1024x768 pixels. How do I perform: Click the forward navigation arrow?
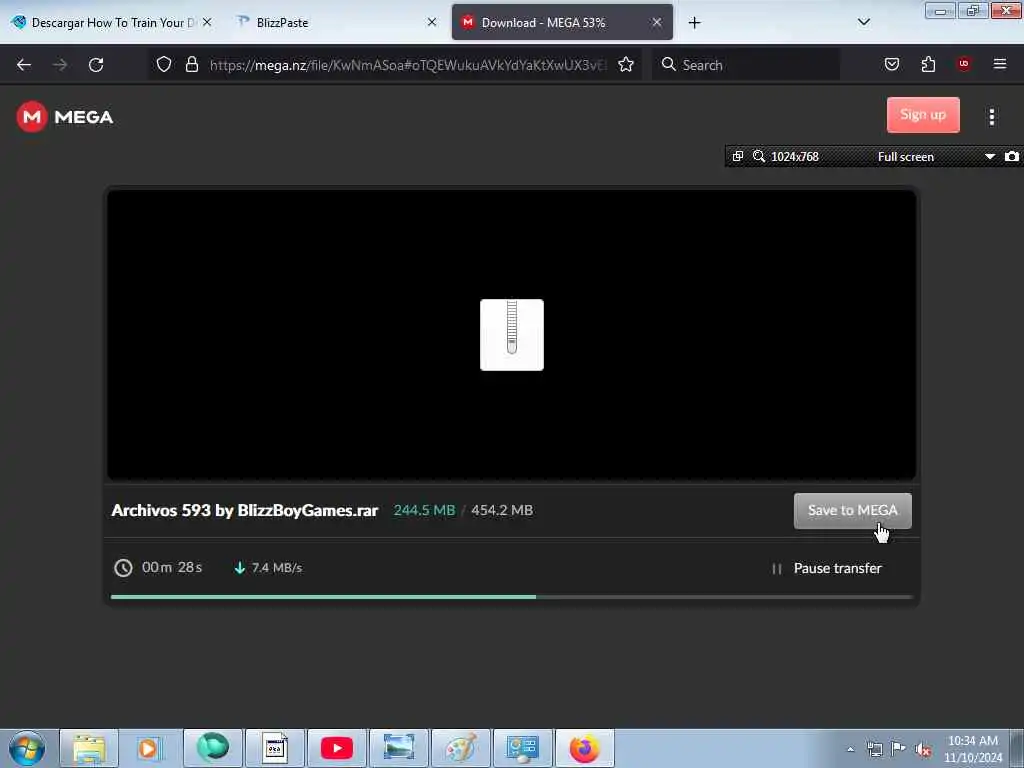(x=60, y=65)
